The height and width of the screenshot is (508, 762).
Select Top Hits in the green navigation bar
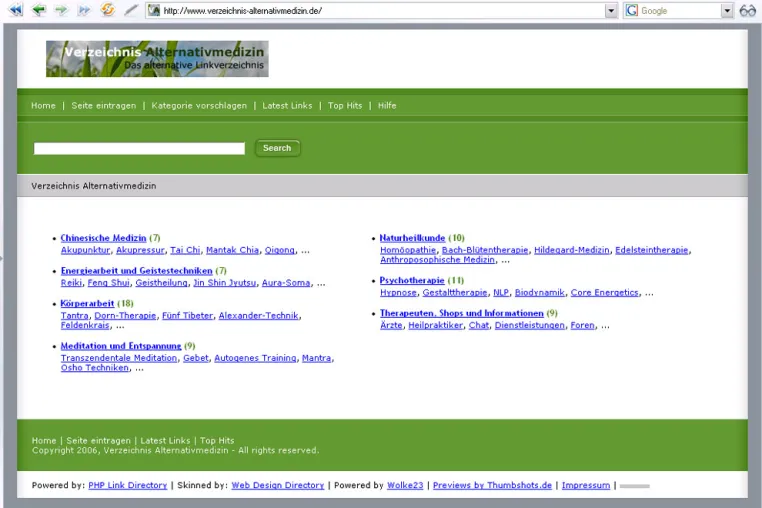345,105
